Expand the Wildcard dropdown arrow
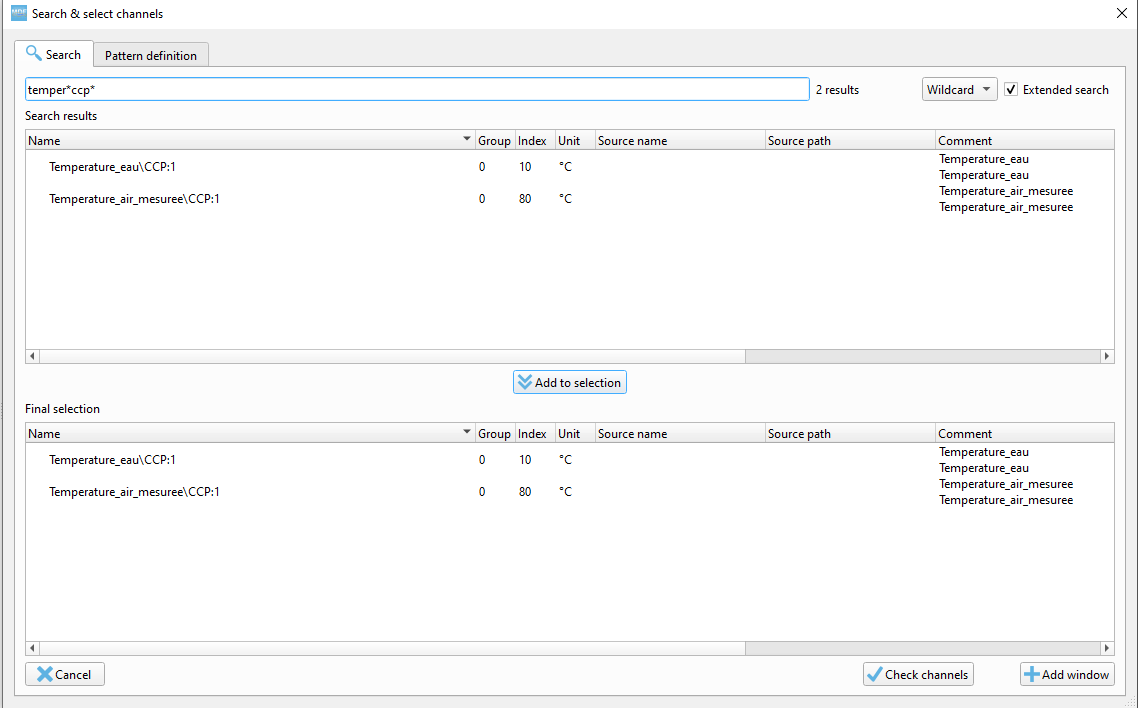 click(x=986, y=89)
